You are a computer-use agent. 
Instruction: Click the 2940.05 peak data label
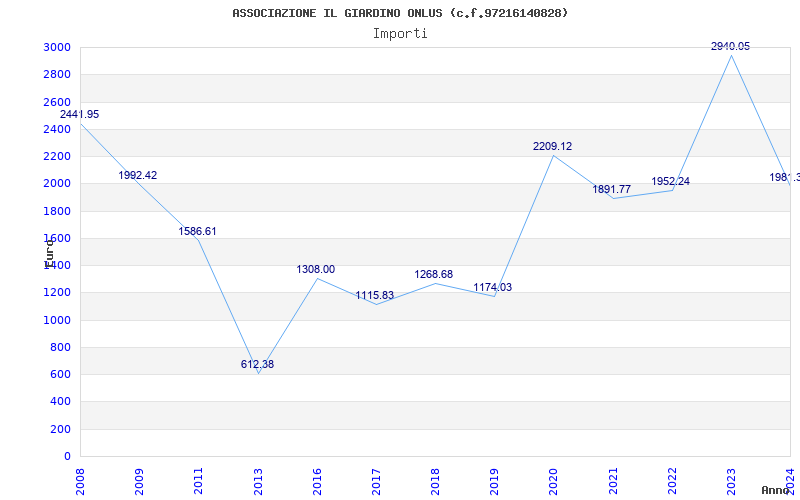click(x=731, y=46)
